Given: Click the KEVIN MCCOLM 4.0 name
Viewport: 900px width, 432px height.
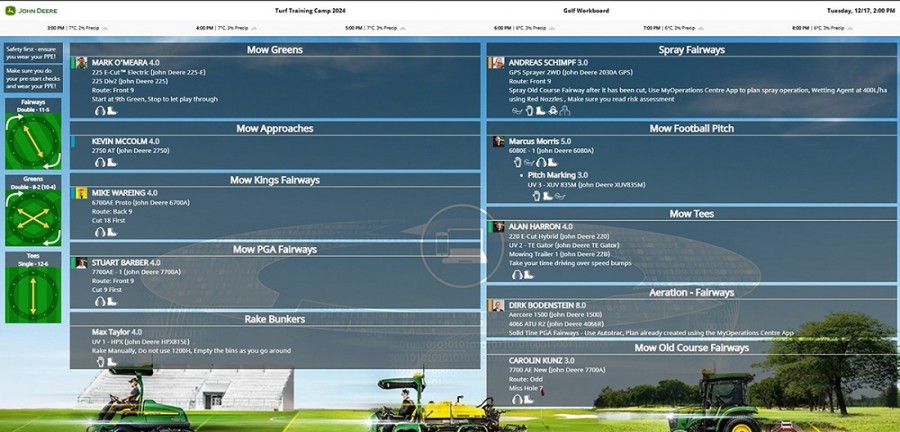Looking at the screenshot, I should 126,141.
